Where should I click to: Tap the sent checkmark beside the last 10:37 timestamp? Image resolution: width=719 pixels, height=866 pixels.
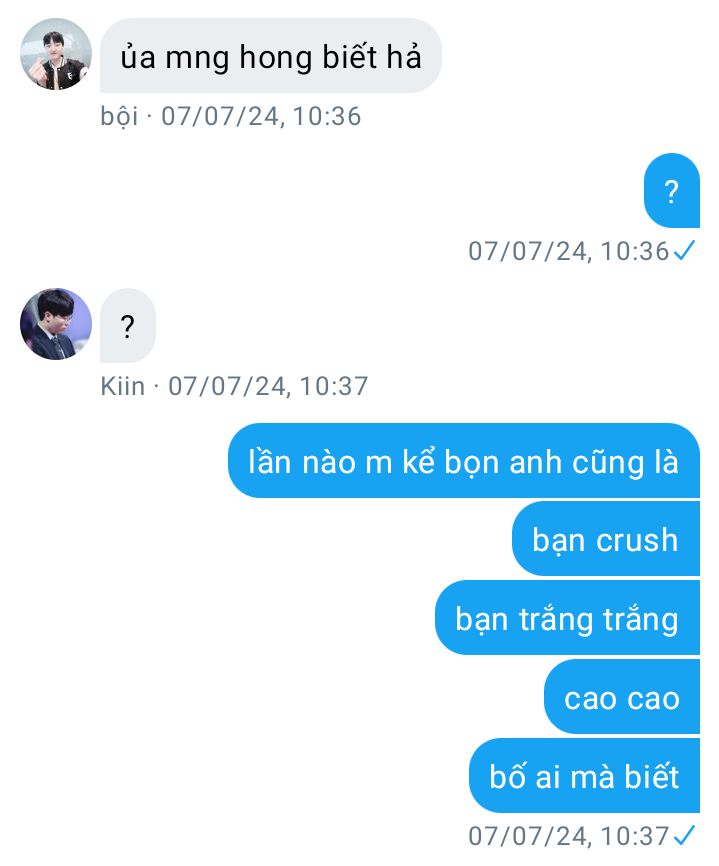pyautogui.click(x=685, y=836)
